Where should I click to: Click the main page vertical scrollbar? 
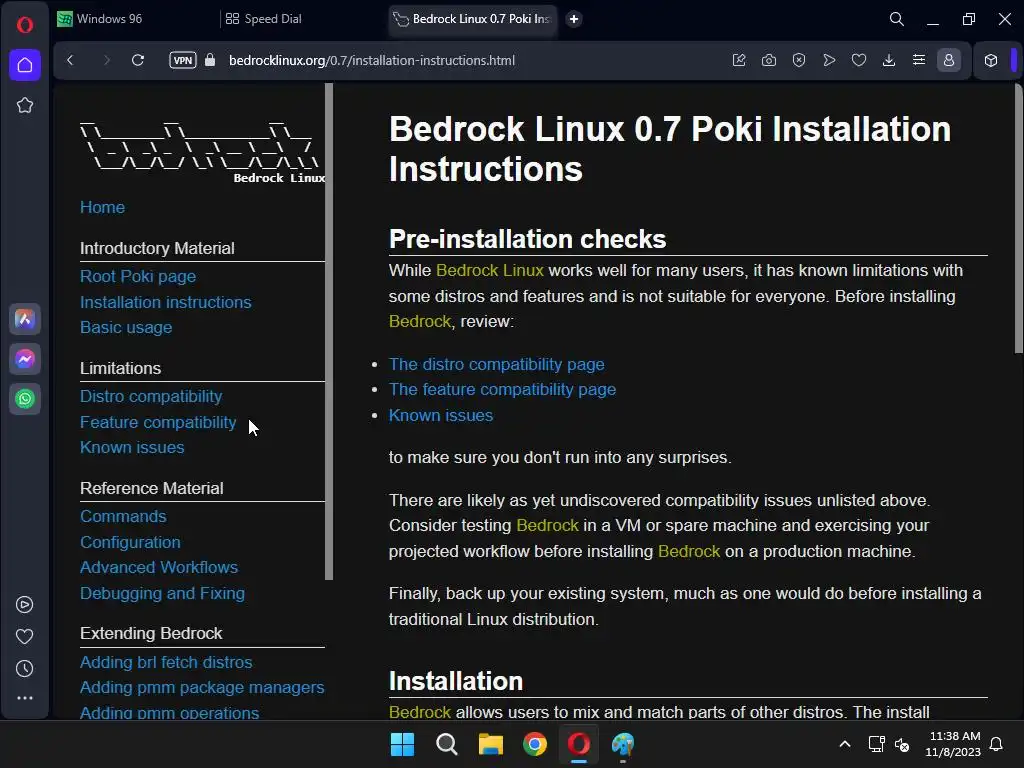1018,219
